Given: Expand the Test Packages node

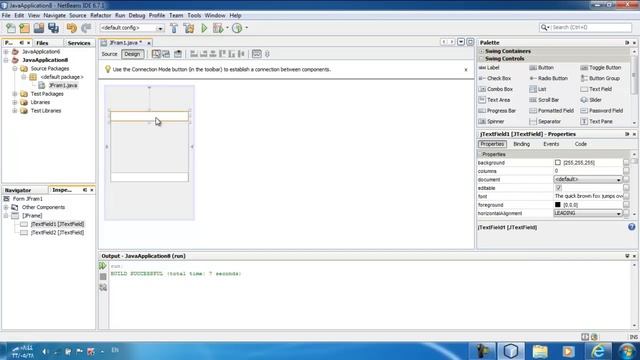Looking at the screenshot, I should (15, 94).
